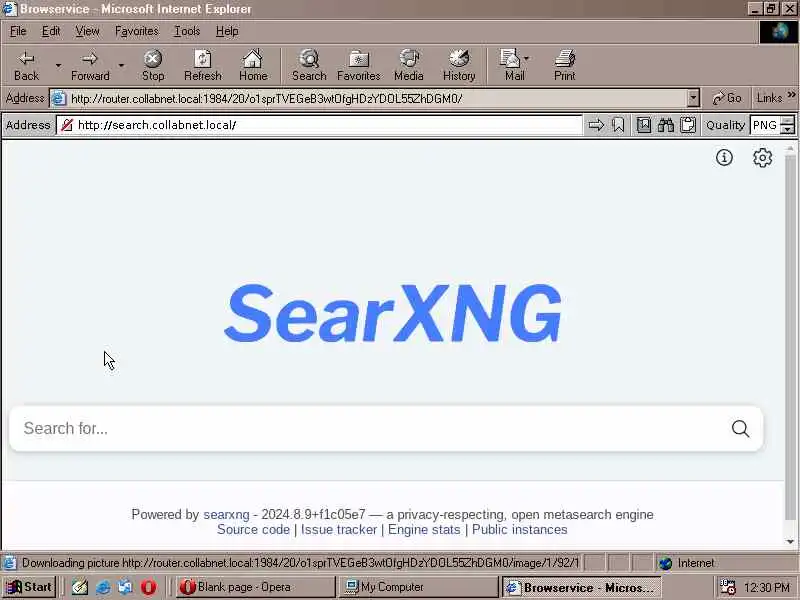Expand the IE address bar dropdown

pos(693,98)
